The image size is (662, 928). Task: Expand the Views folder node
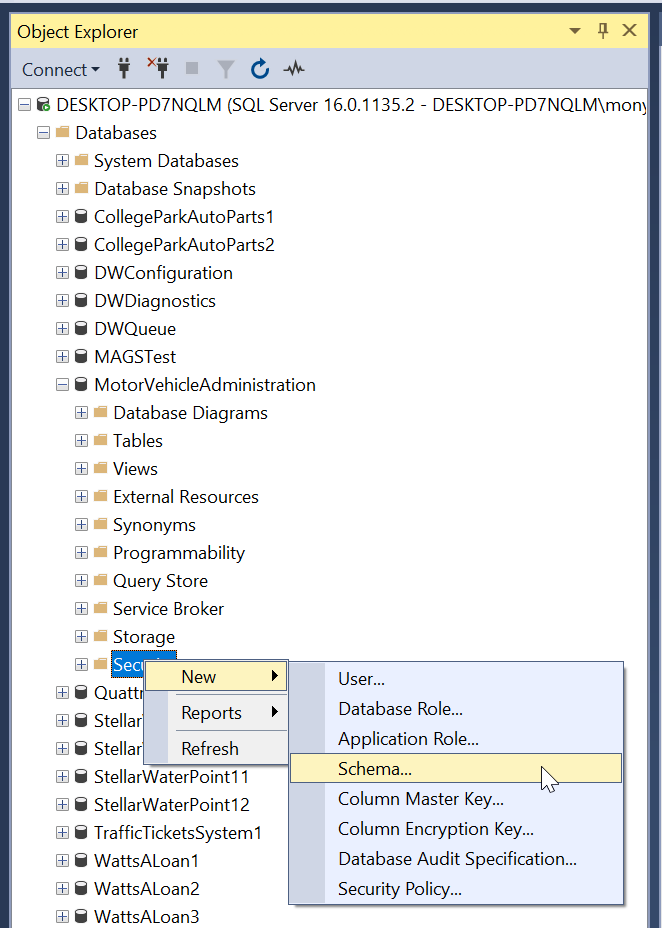81,468
